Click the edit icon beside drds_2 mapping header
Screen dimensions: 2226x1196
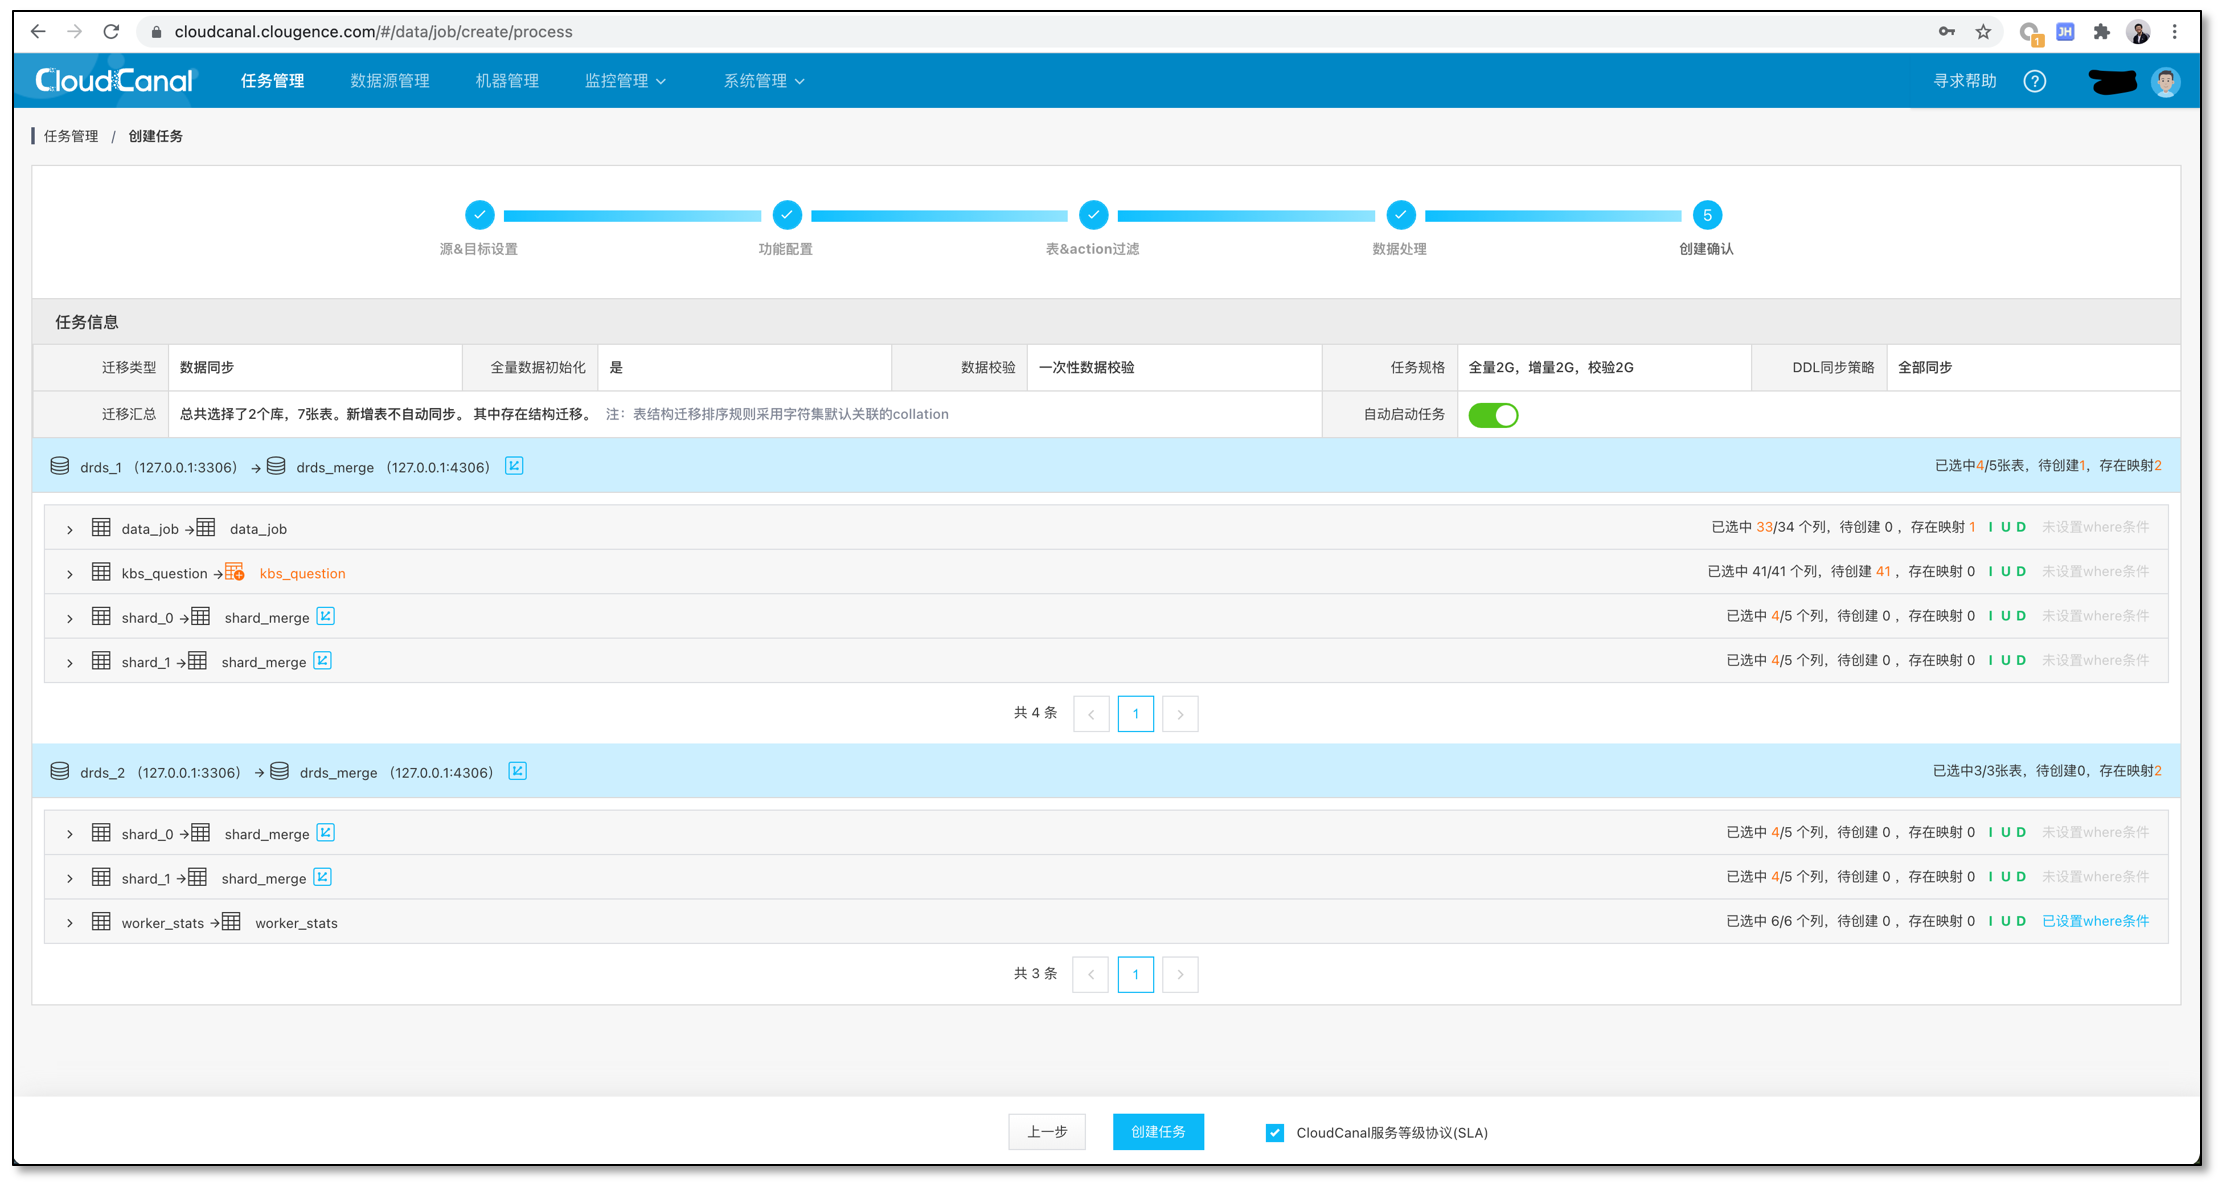pos(517,771)
